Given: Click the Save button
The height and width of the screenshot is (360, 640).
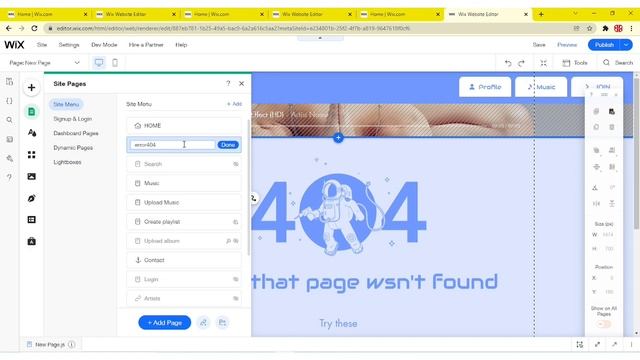Looking at the screenshot, I should (539, 45).
